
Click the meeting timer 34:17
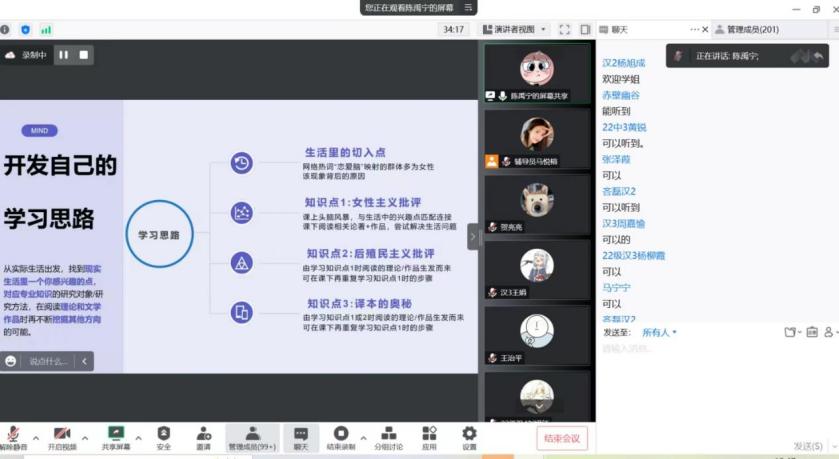tap(453, 30)
